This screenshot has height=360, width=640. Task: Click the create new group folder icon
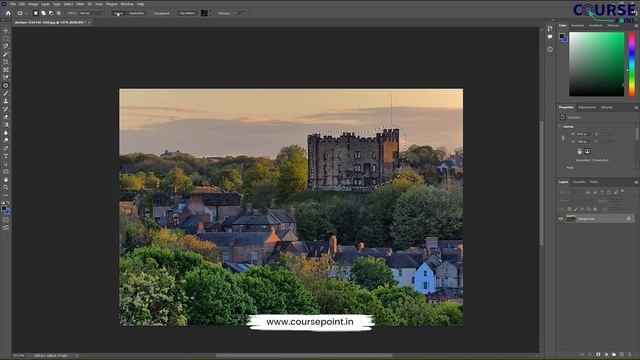614,354
